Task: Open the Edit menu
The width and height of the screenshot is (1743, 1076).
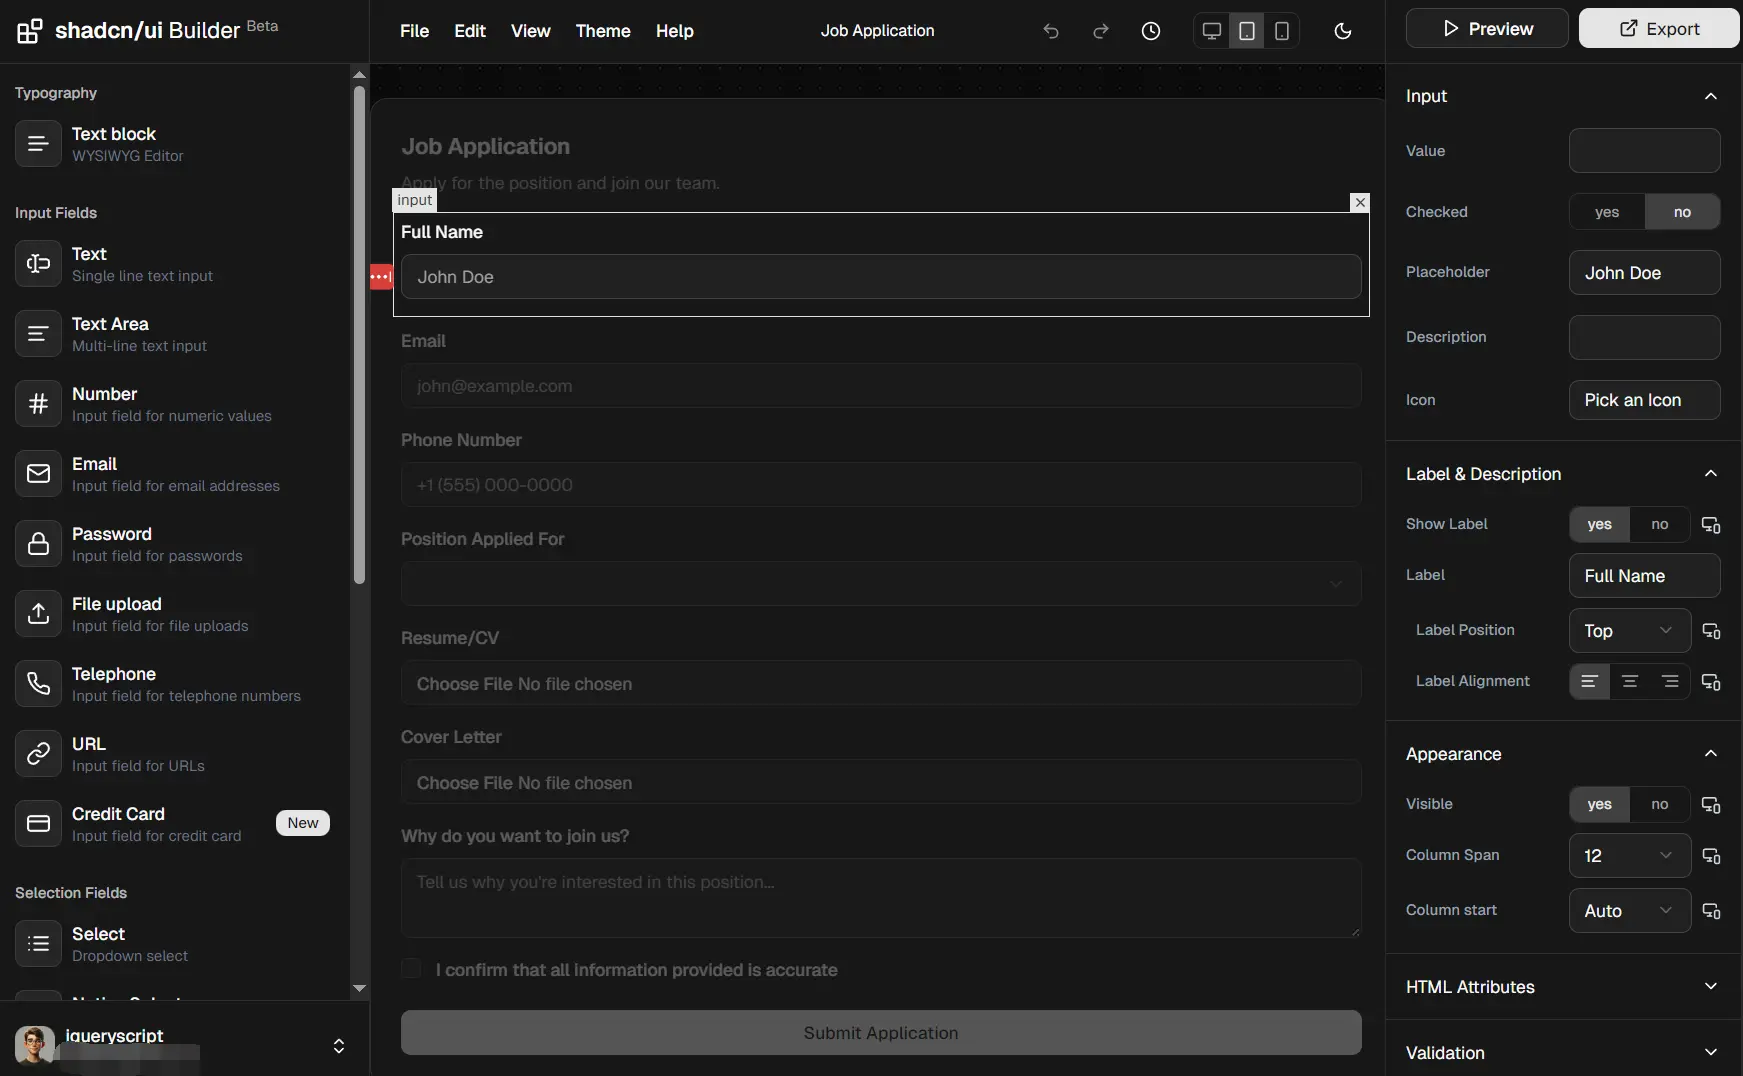Action: (470, 31)
